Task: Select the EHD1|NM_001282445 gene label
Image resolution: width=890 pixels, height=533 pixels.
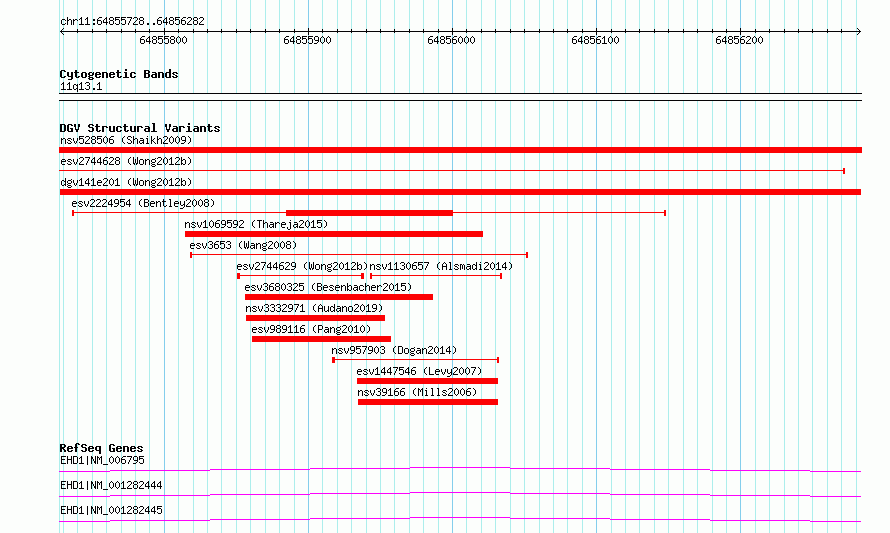Action: pyautogui.click(x=111, y=510)
